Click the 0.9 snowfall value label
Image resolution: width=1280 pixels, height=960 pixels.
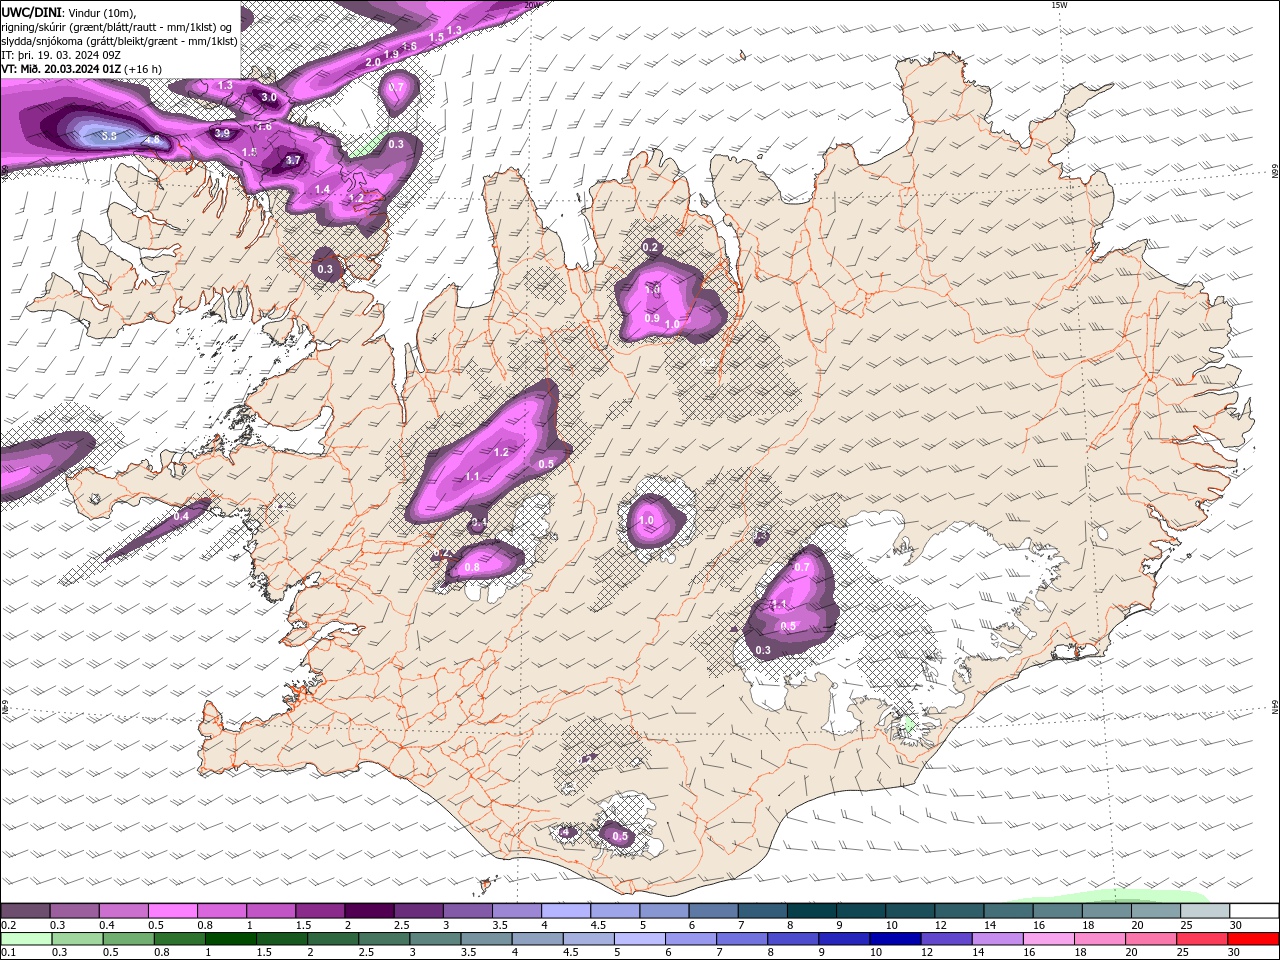[x=652, y=318]
